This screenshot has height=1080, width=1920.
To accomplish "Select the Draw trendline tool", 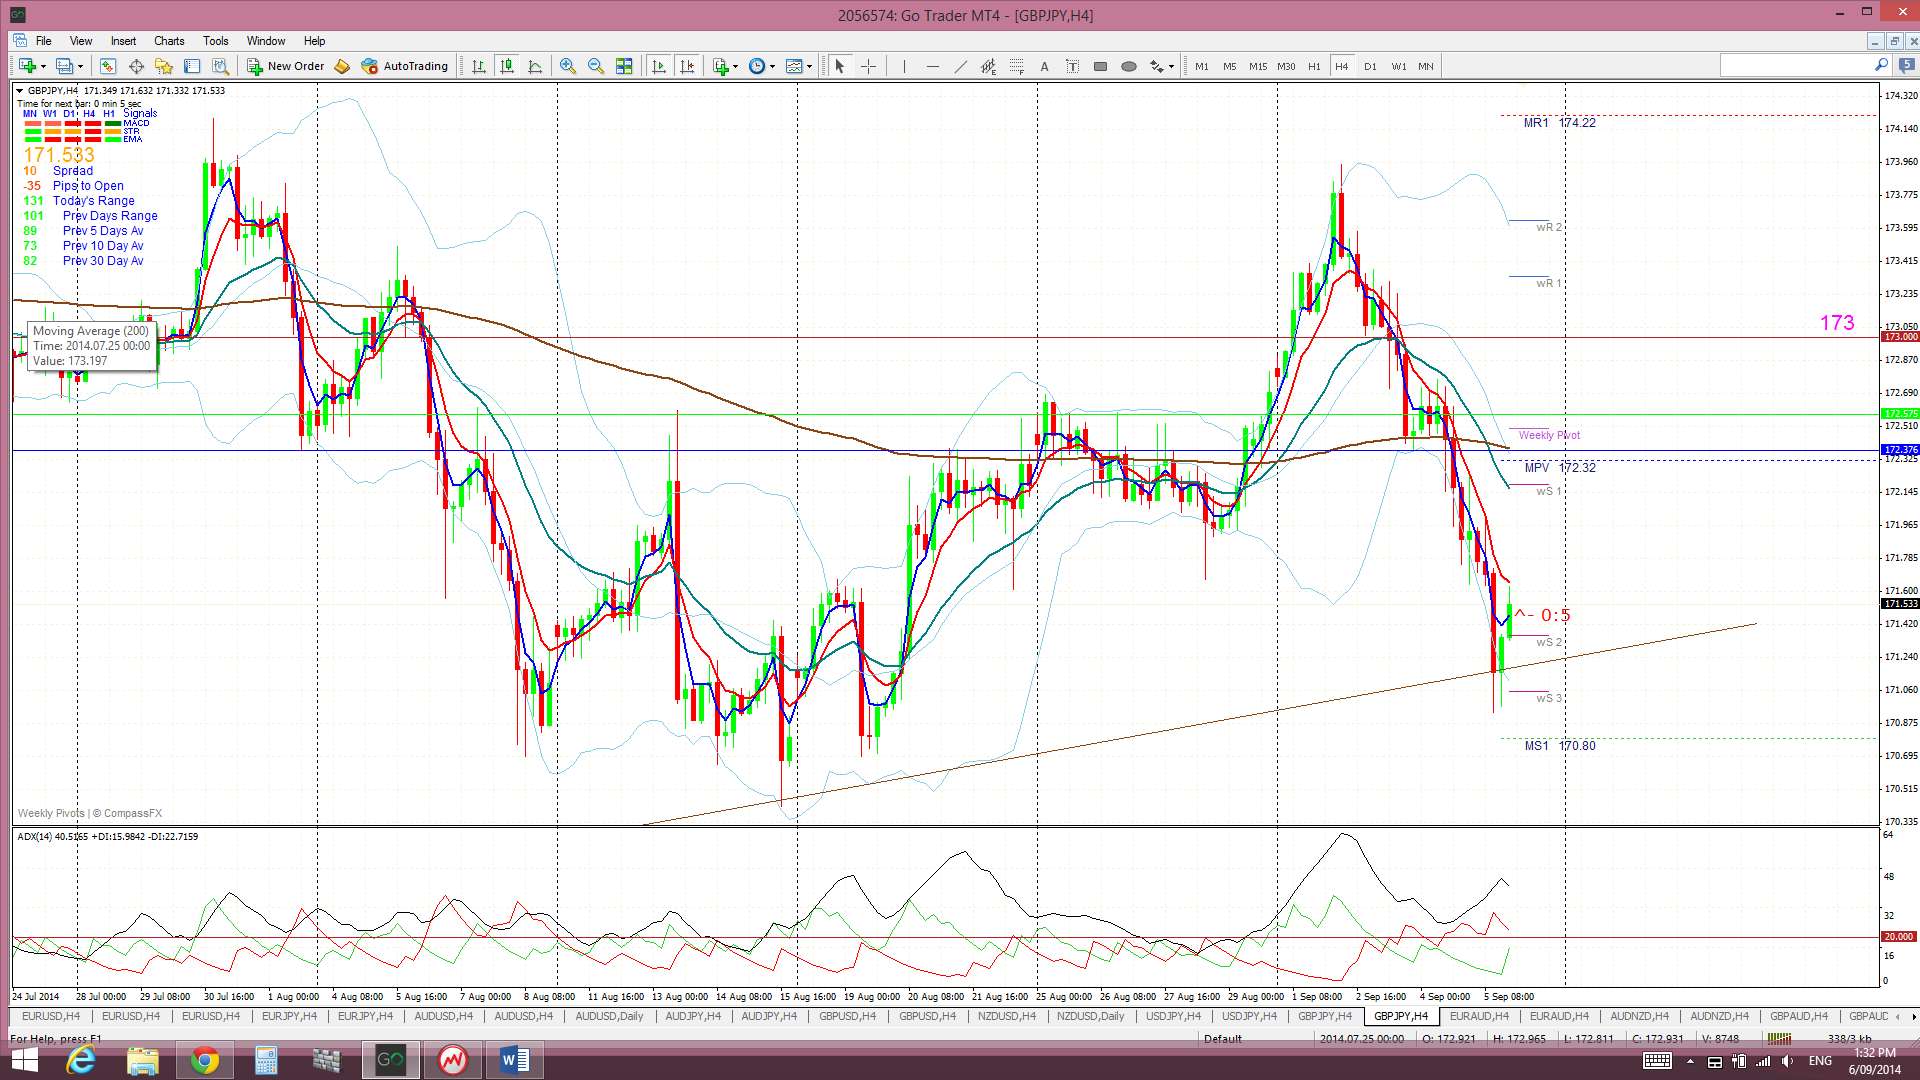I will tap(960, 66).
